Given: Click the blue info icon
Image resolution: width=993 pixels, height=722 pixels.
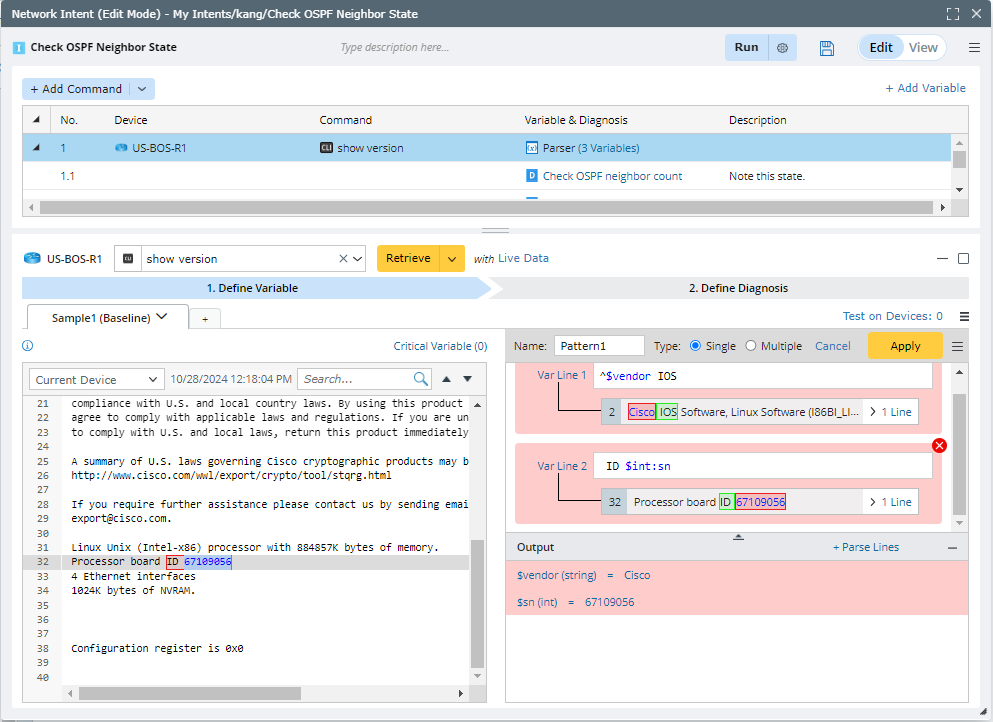Looking at the screenshot, I should click(x=28, y=346).
